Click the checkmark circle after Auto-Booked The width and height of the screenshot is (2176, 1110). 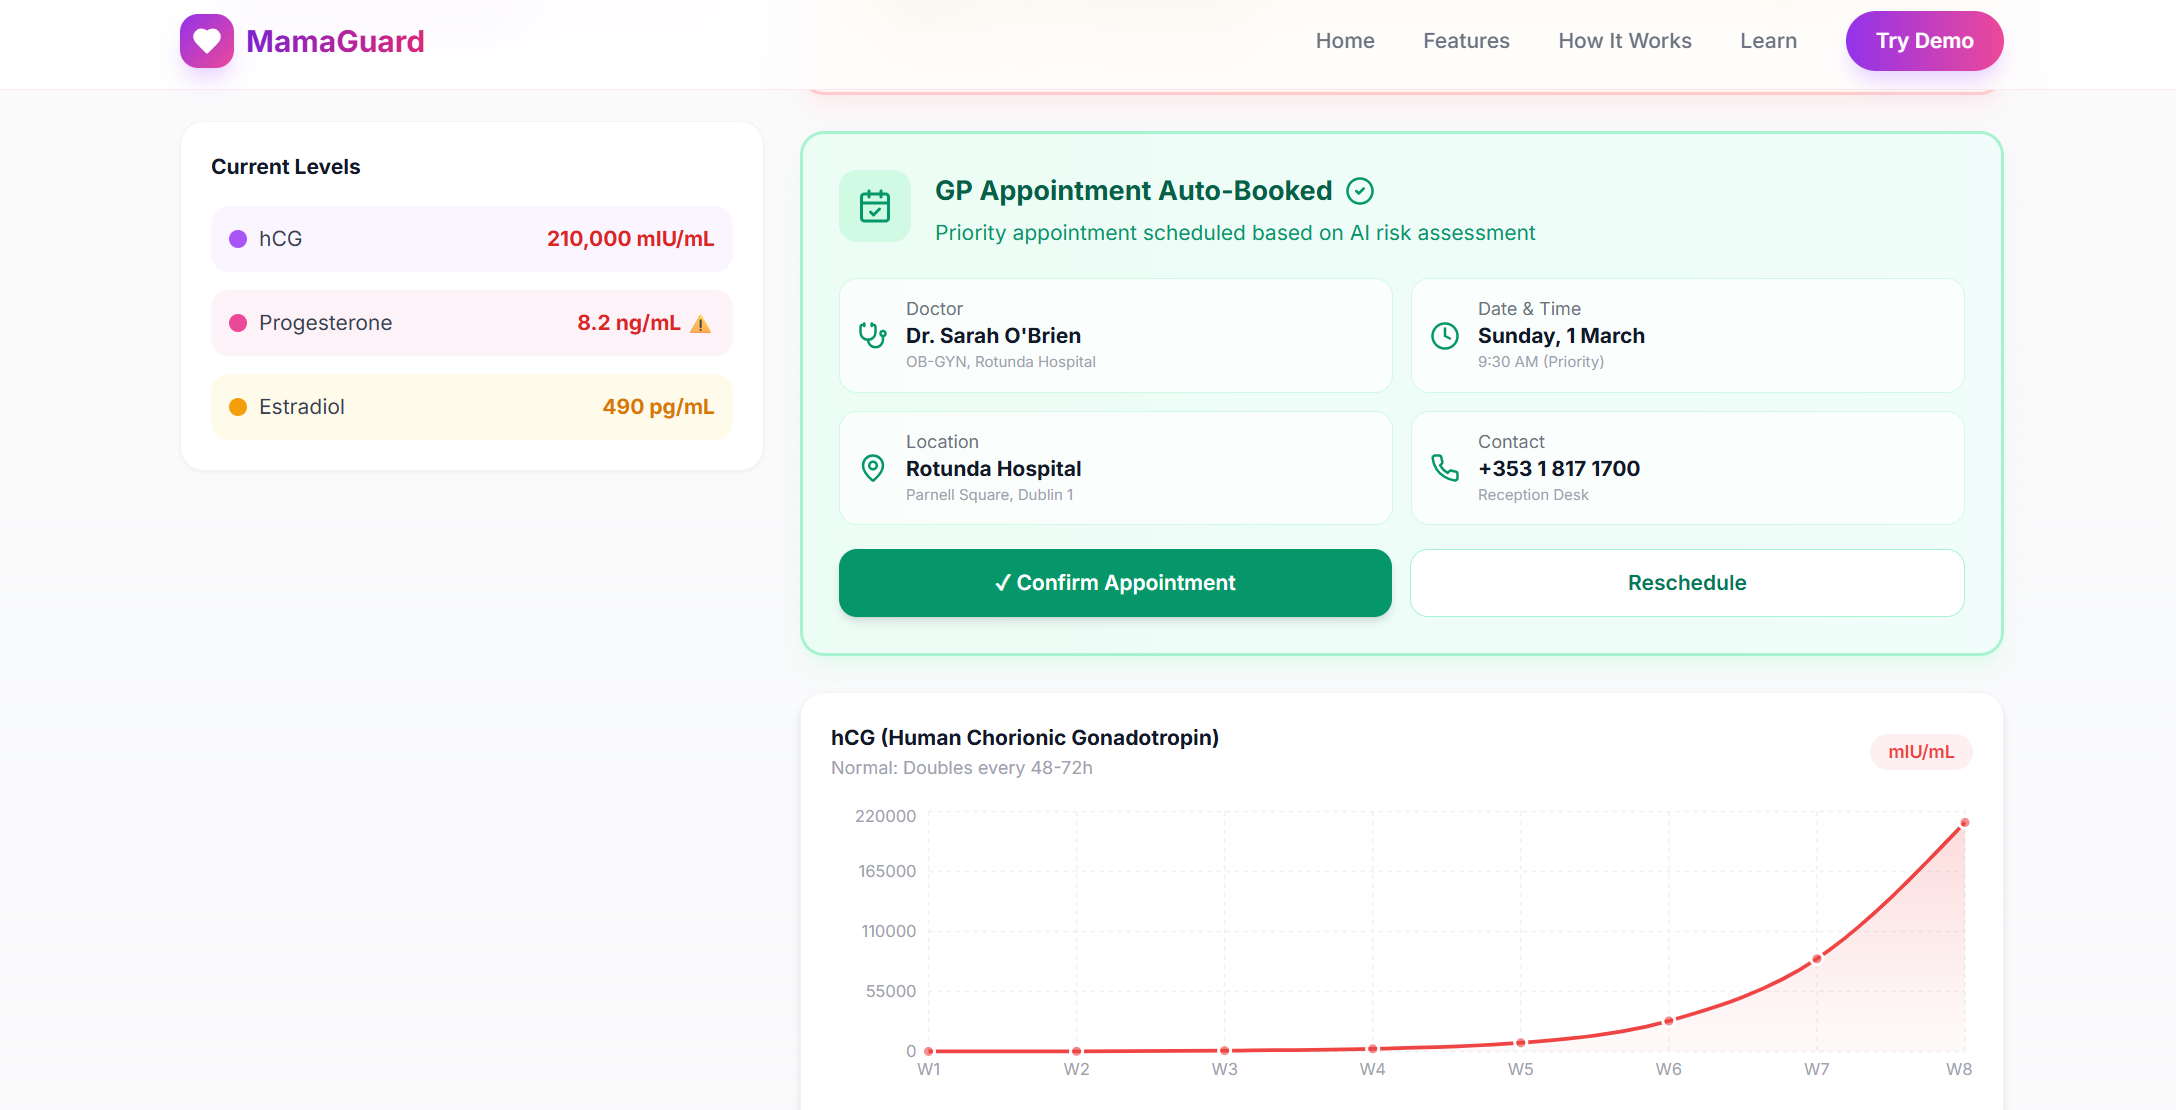tap(1360, 191)
